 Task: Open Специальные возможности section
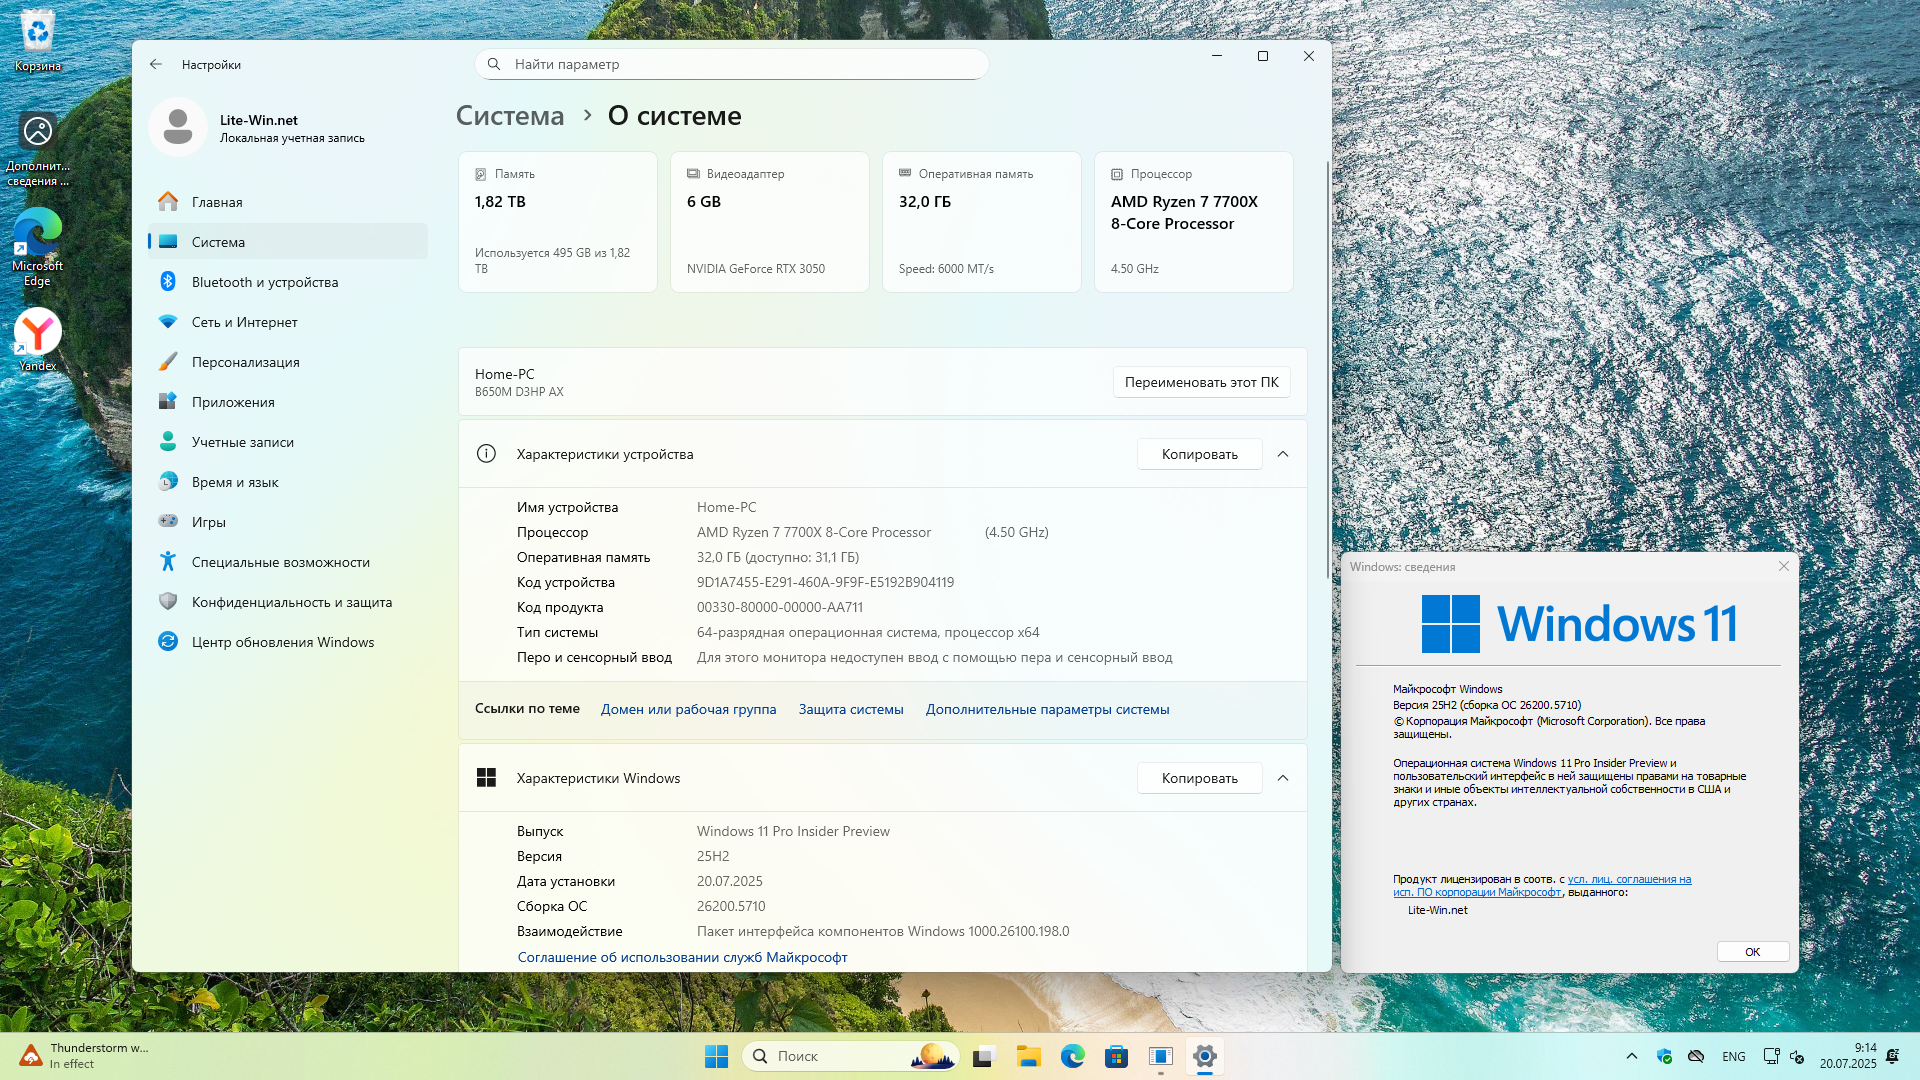280,562
